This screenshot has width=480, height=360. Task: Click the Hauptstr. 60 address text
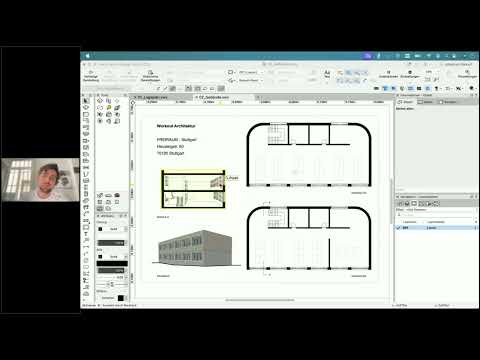tap(170, 146)
